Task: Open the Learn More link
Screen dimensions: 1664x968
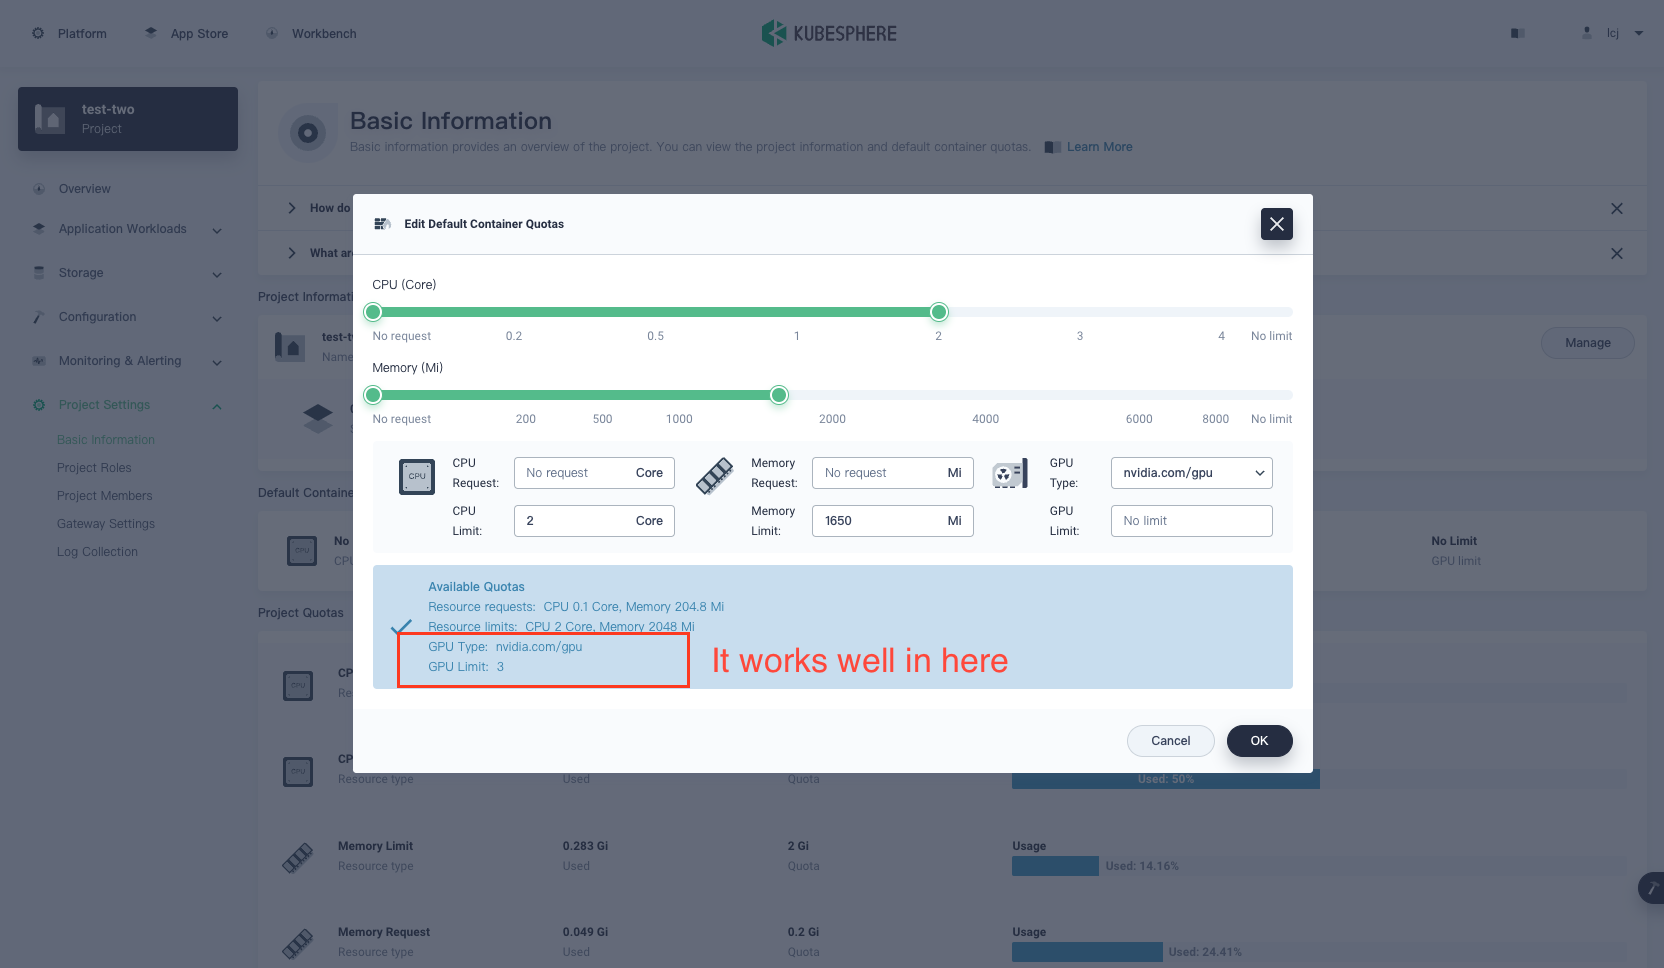Action: pos(1099,146)
